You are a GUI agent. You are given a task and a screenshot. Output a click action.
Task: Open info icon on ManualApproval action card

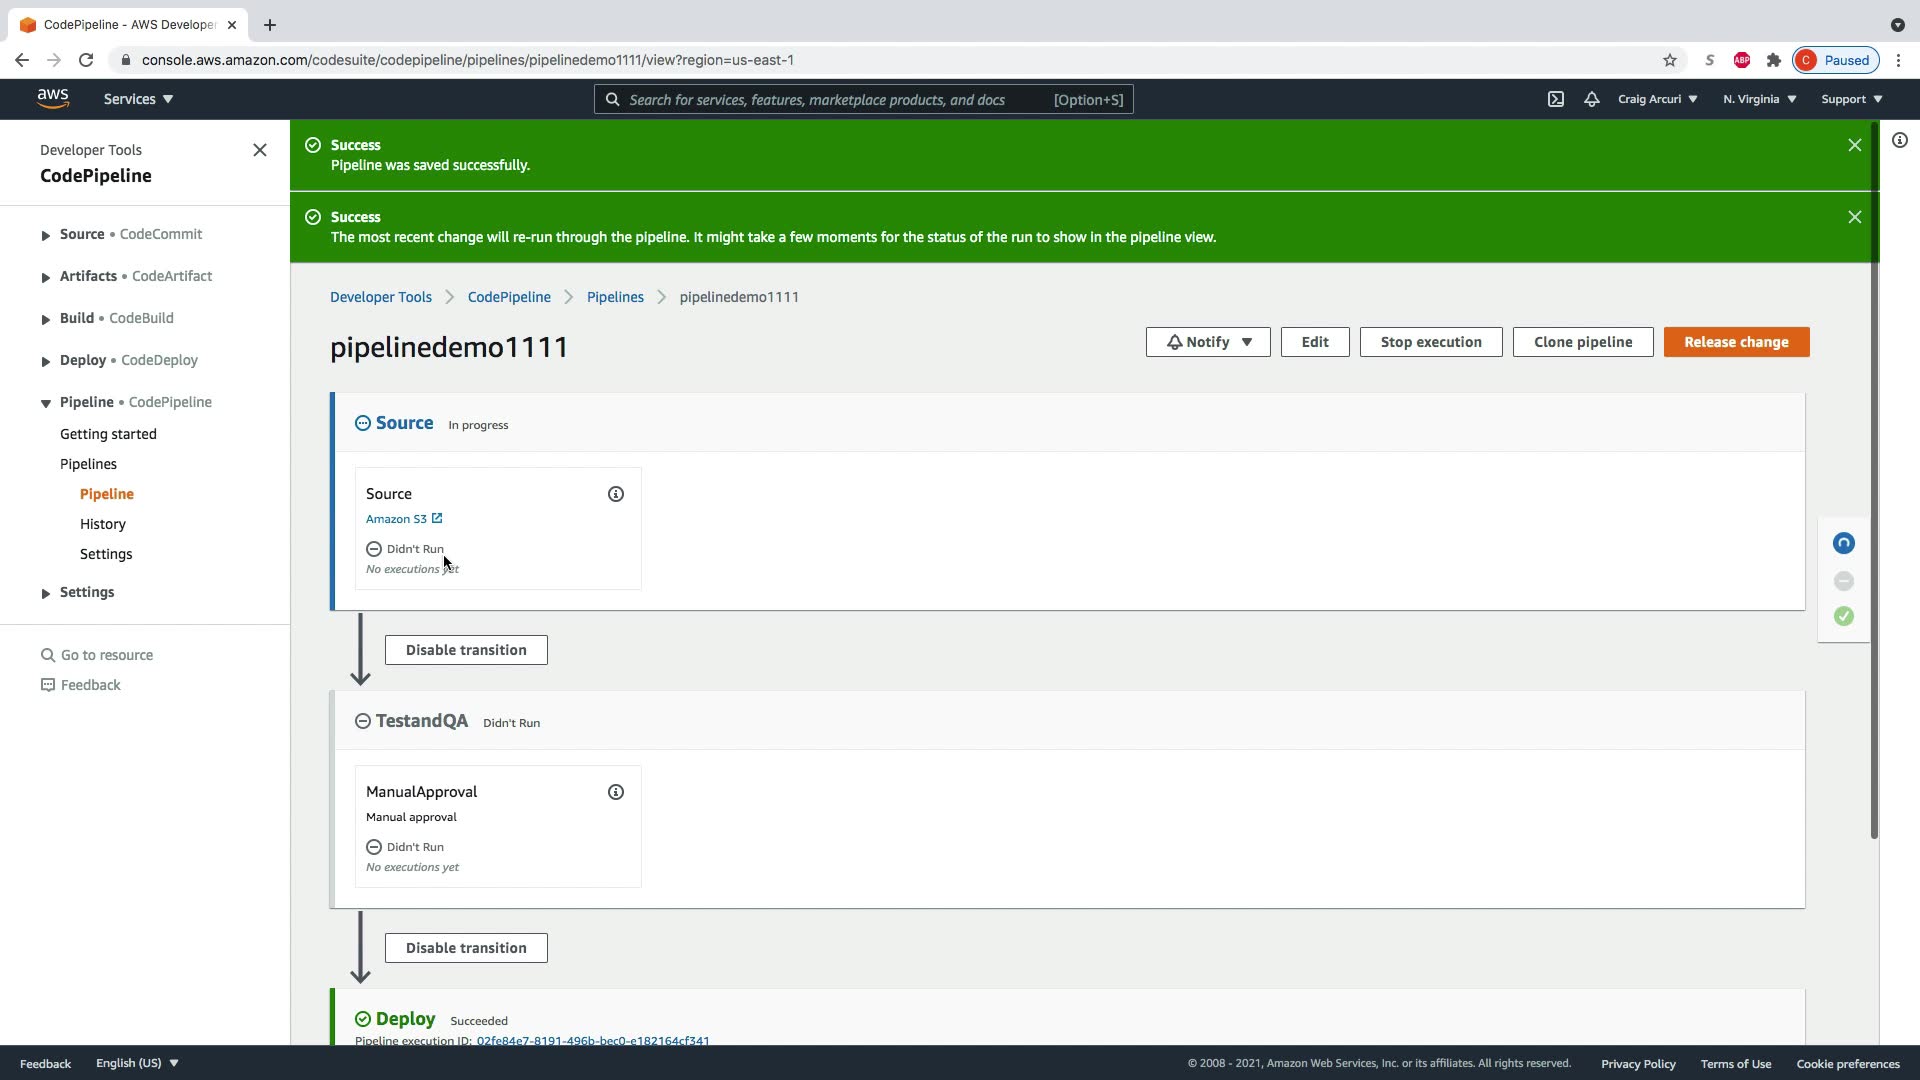point(616,792)
